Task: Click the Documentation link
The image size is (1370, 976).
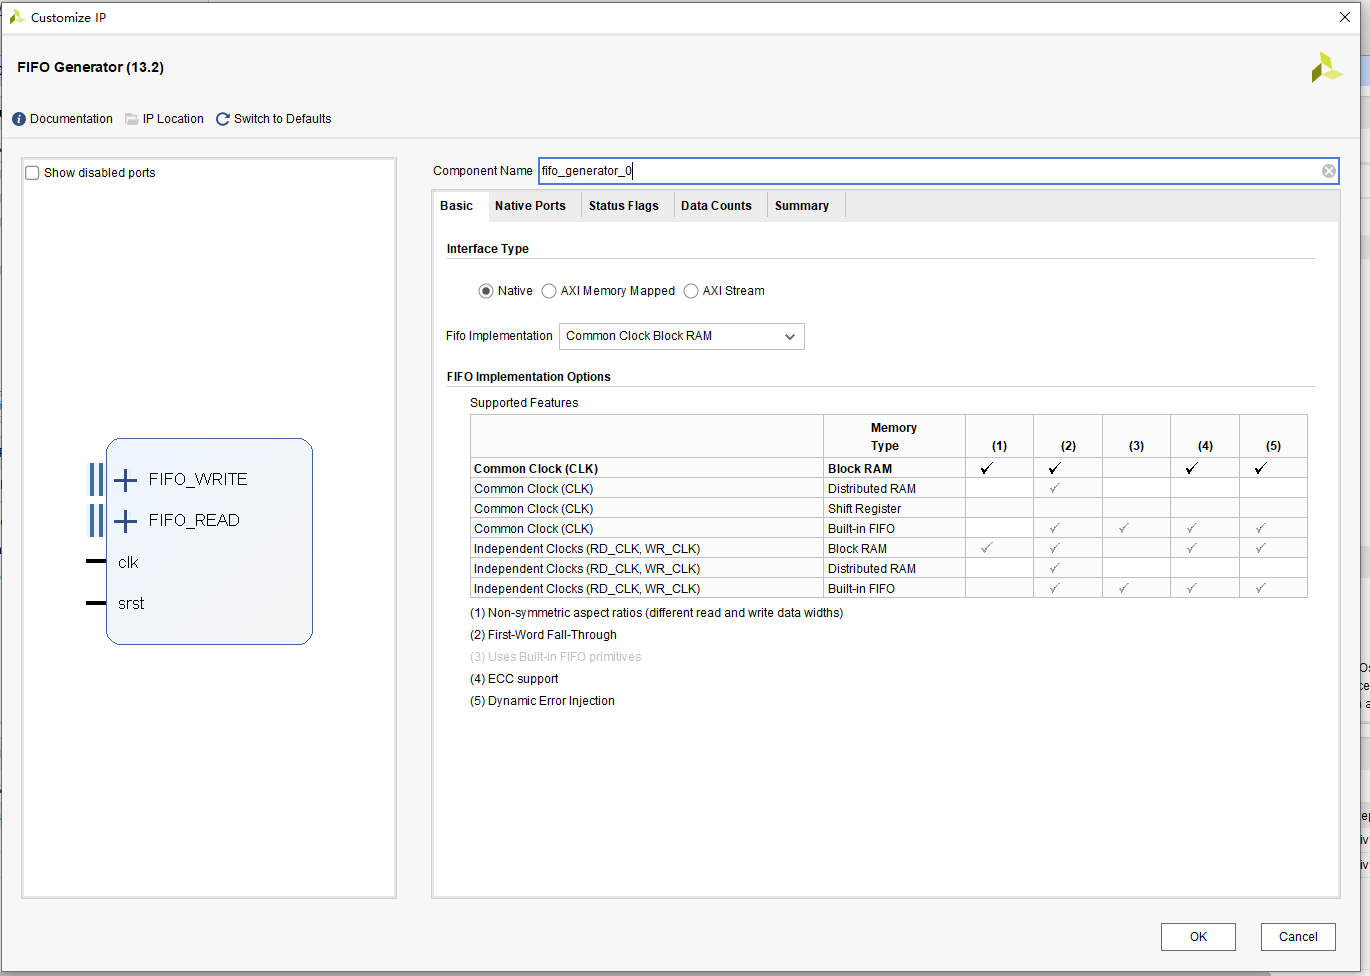Action: pyautogui.click(x=71, y=119)
